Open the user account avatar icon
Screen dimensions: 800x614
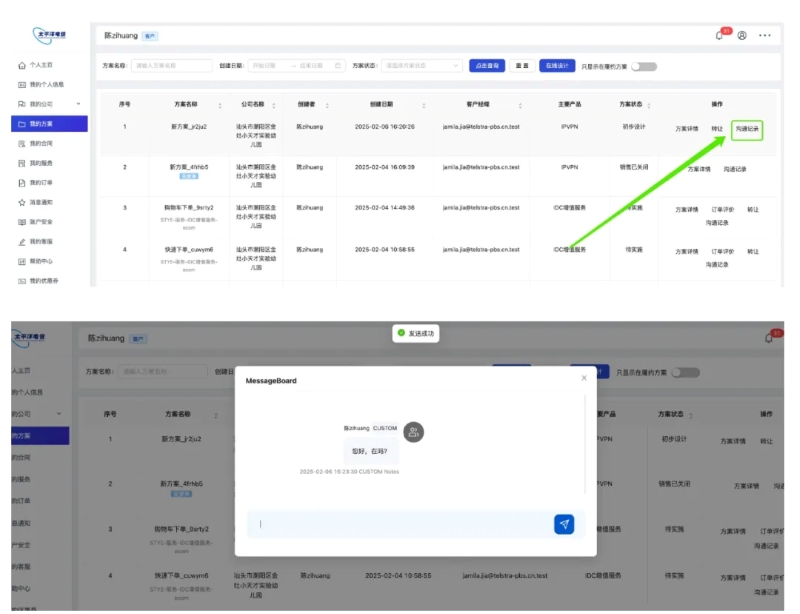[x=742, y=35]
